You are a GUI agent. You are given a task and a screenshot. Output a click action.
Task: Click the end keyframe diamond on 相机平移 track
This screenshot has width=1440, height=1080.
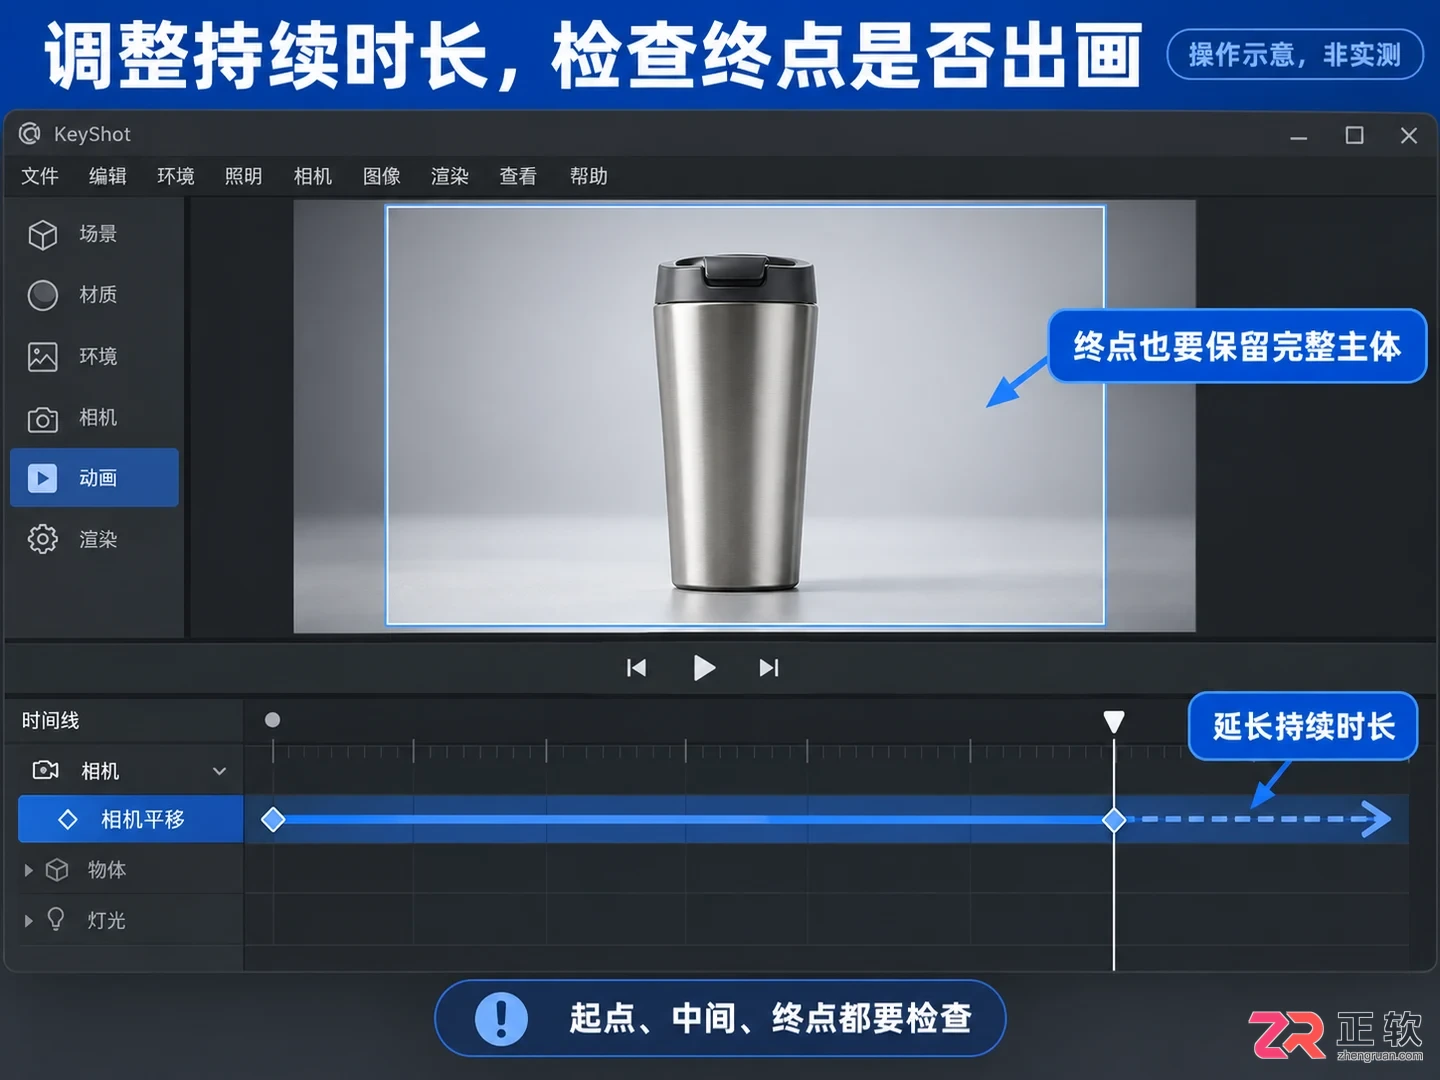coord(1114,820)
